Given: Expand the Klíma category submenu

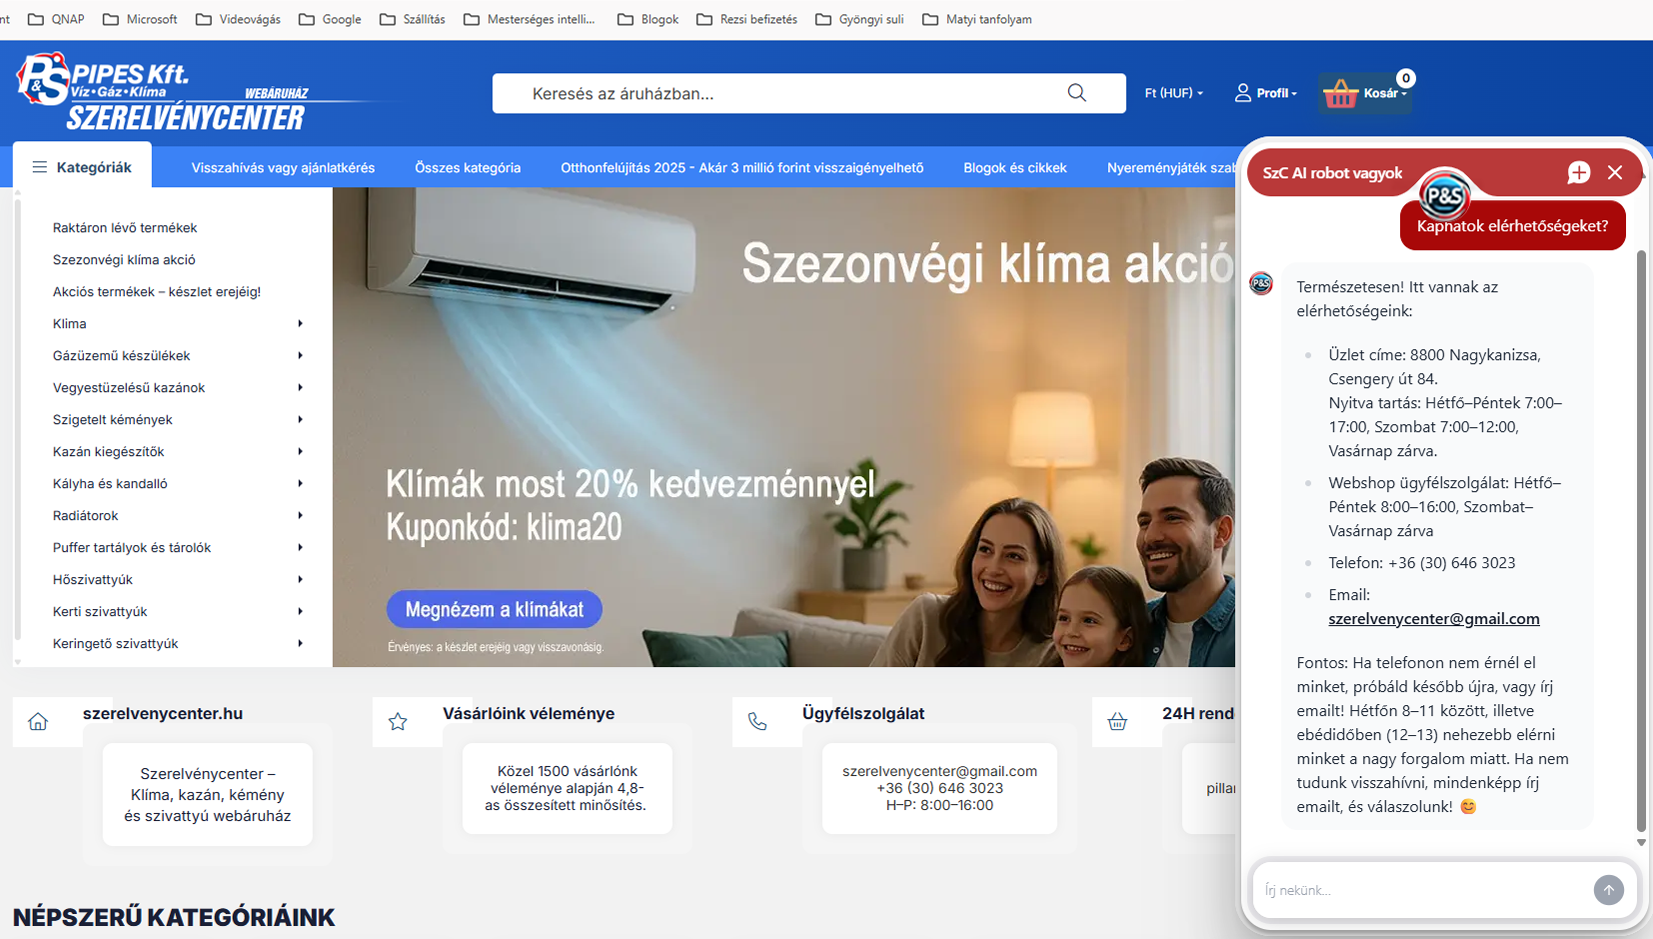Looking at the screenshot, I should click(x=300, y=324).
